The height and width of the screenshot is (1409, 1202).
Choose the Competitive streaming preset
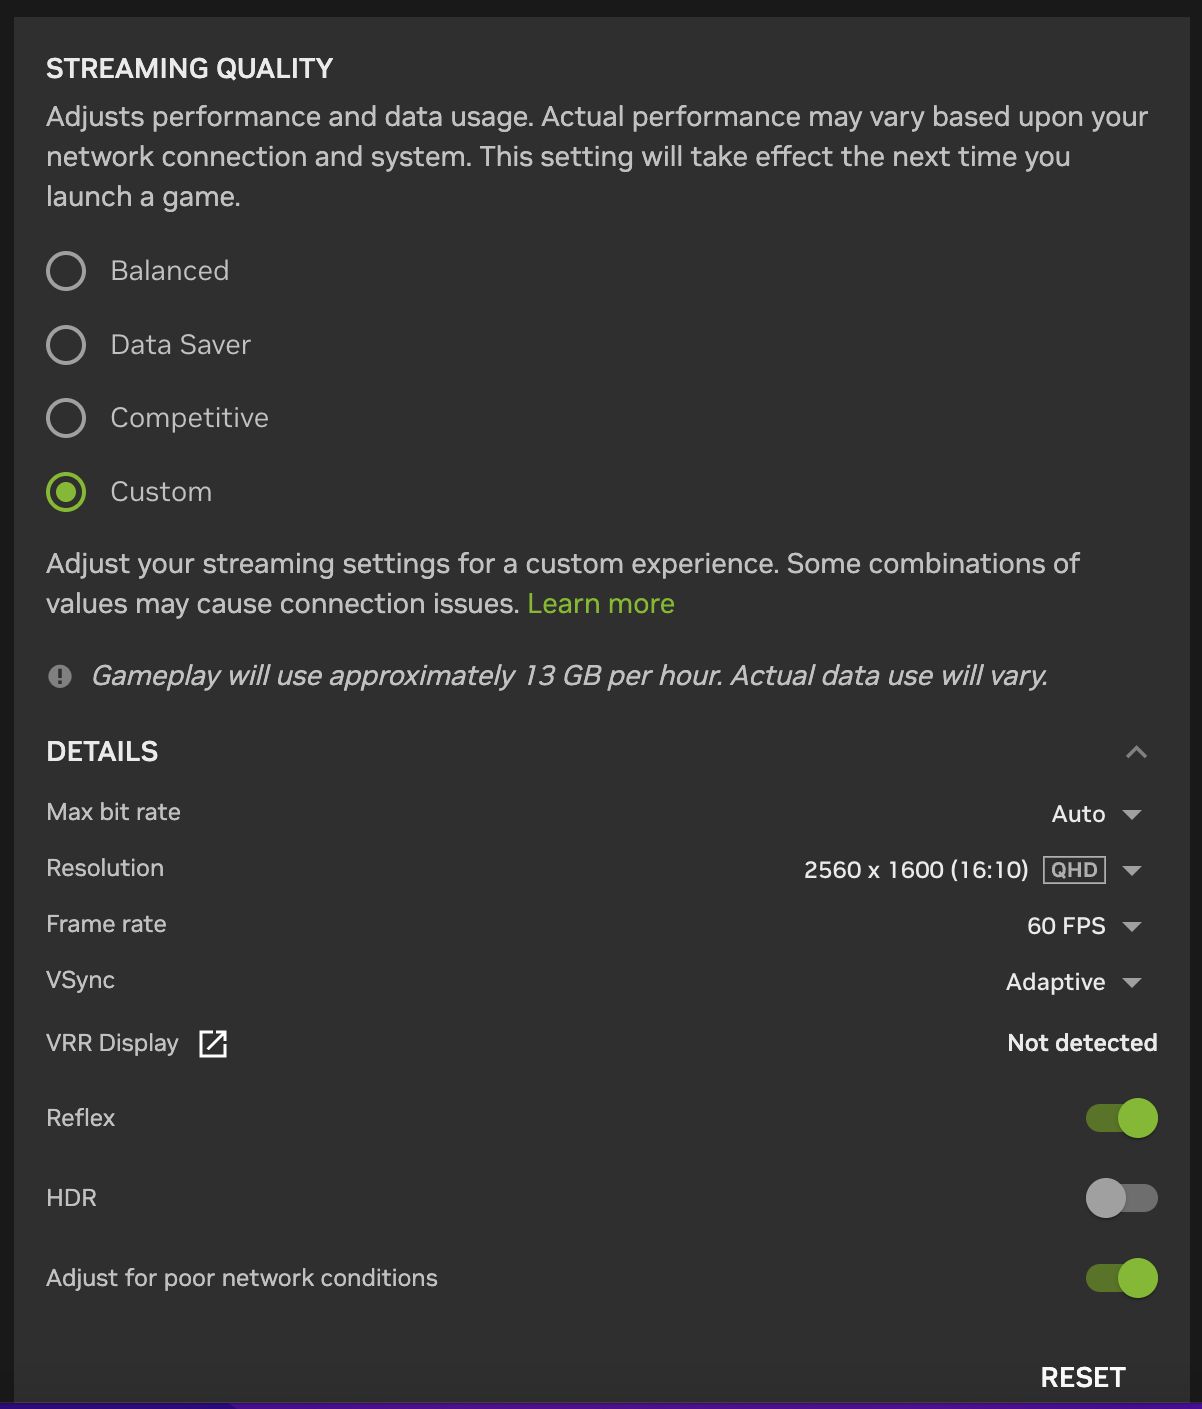(x=66, y=418)
